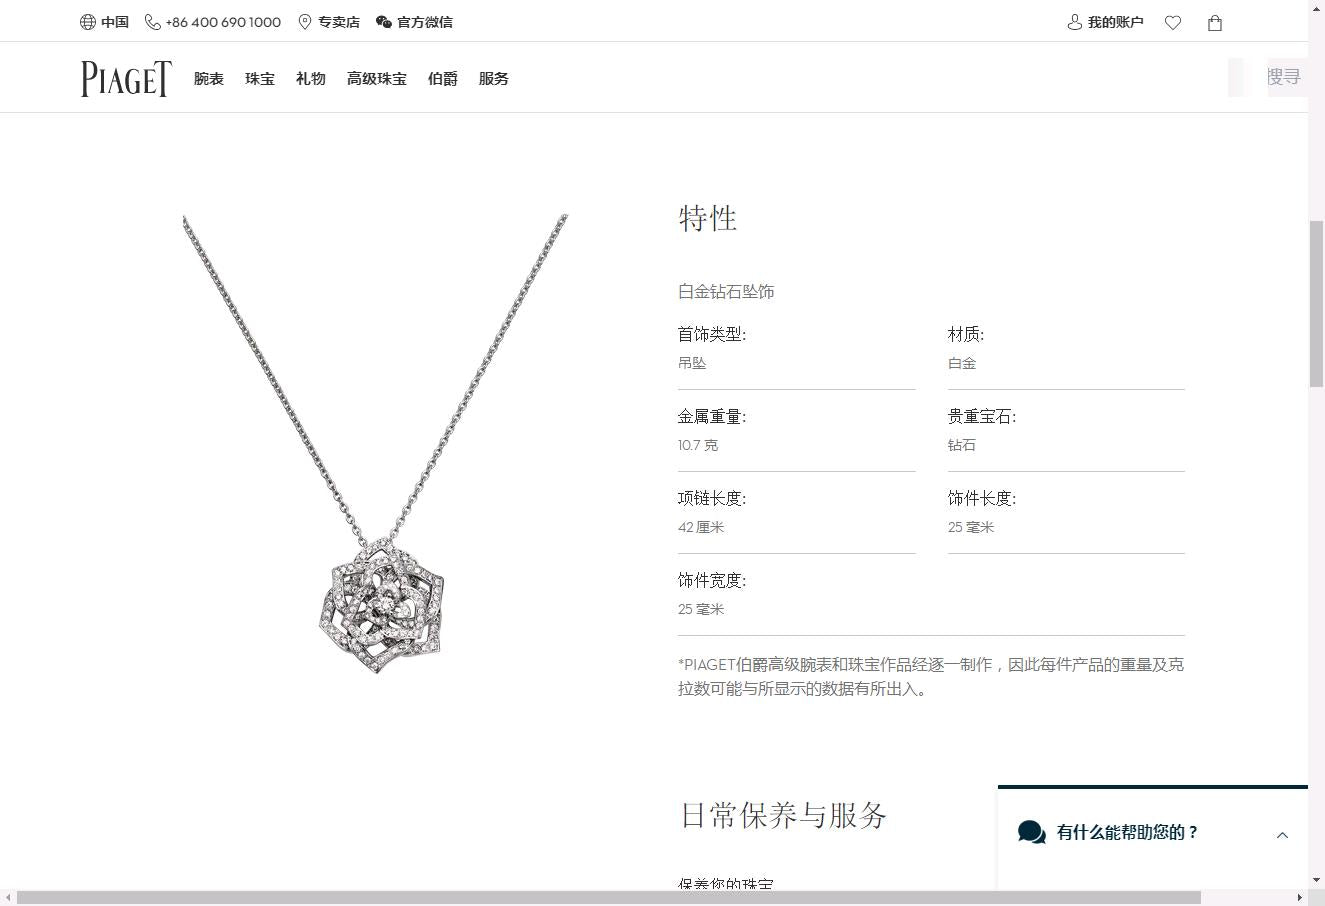This screenshot has height=906, width=1325.
Task: Open the wishlist heart icon
Action: [x=1173, y=22]
